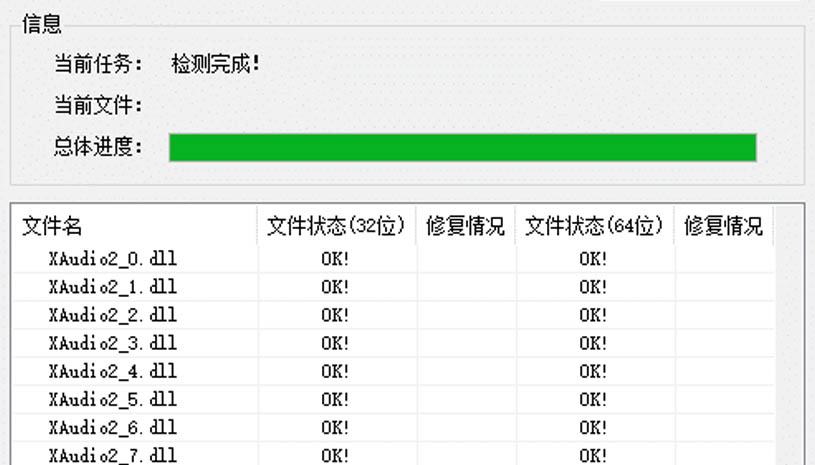
Task: Click the first 修复情况 column header
Action: [x=465, y=226]
